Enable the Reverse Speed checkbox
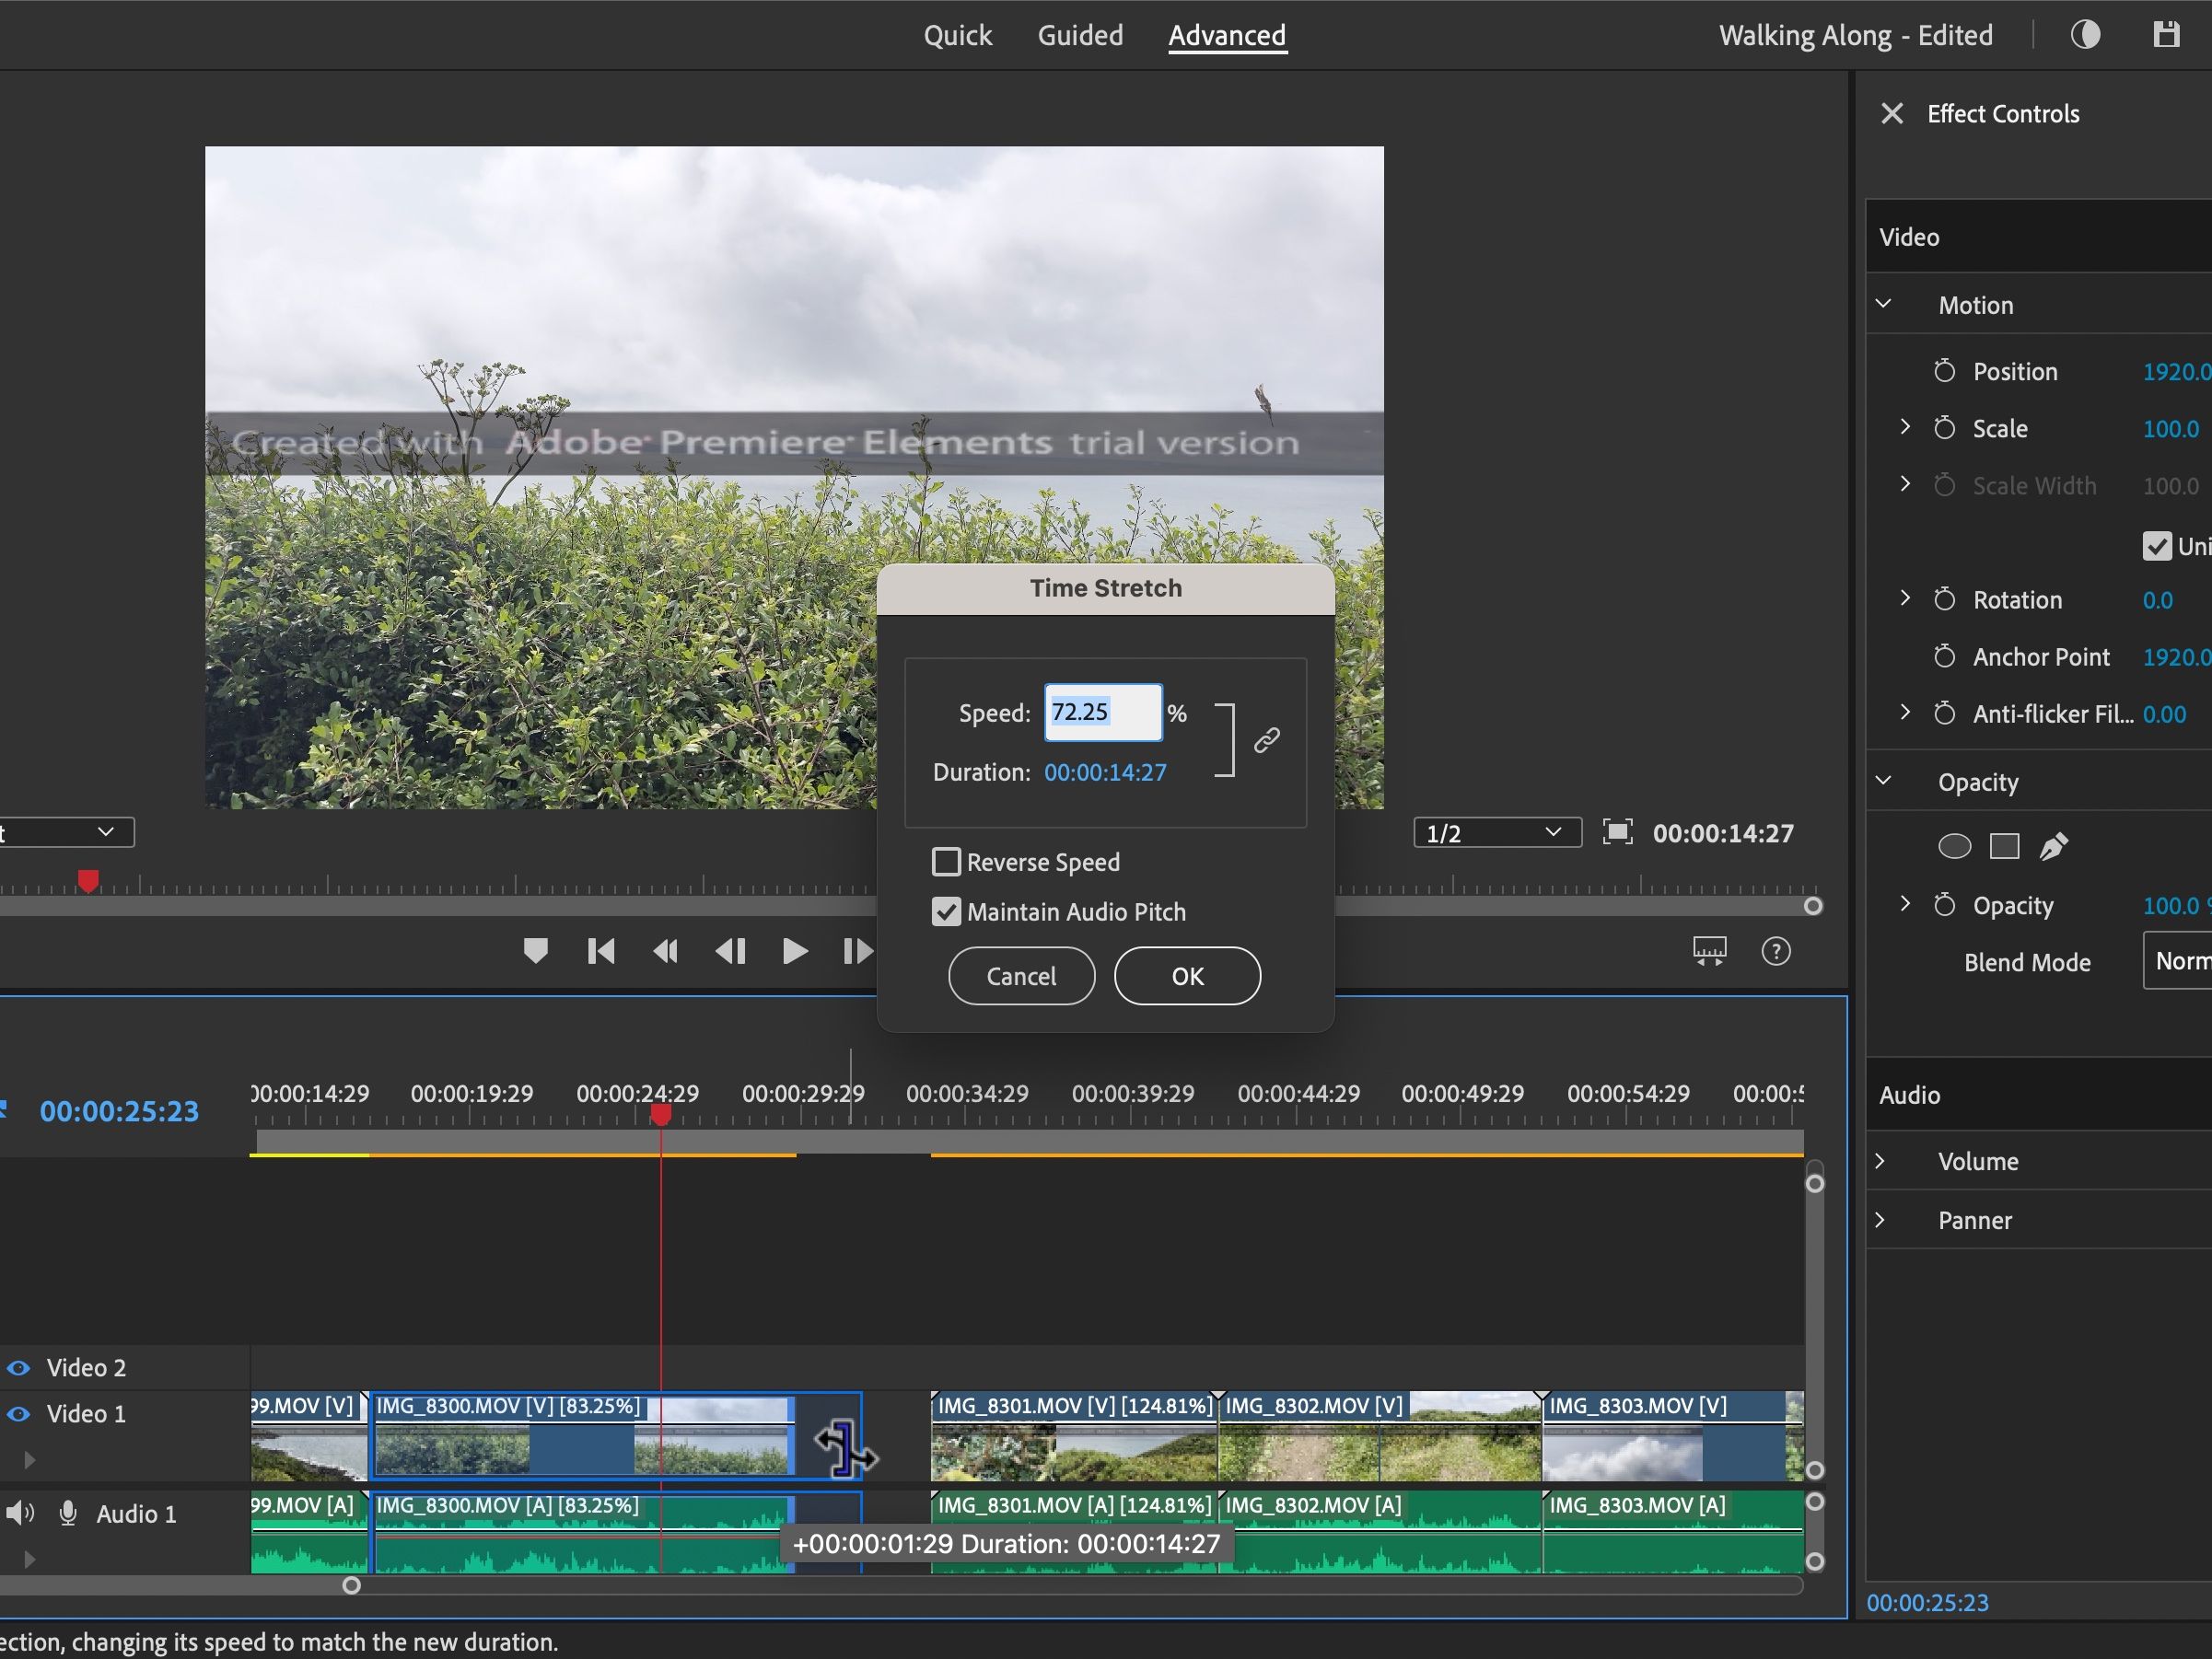Screen dimensions: 2212x1659 (946, 862)
